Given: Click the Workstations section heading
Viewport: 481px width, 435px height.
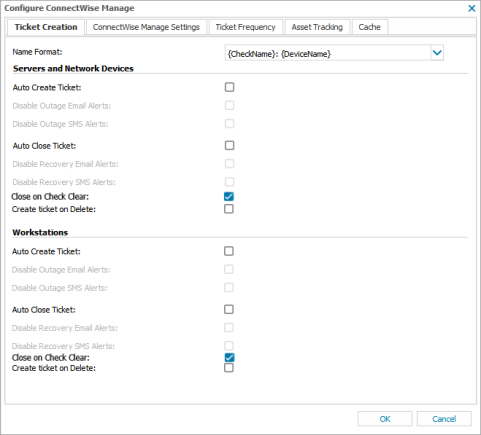Looking at the screenshot, I should click(x=40, y=233).
